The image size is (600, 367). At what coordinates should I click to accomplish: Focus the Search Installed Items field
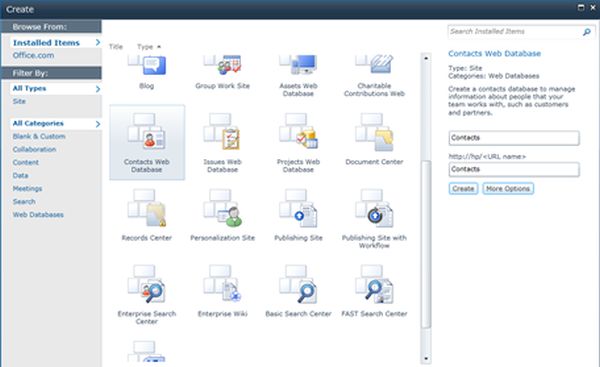point(515,32)
